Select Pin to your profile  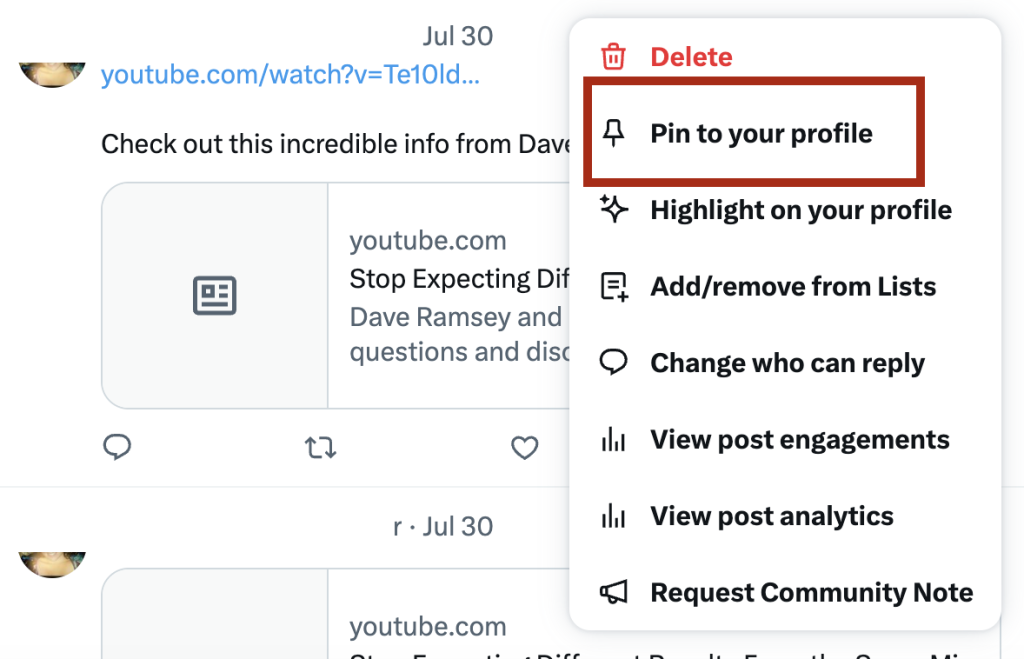click(x=761, y=134)
